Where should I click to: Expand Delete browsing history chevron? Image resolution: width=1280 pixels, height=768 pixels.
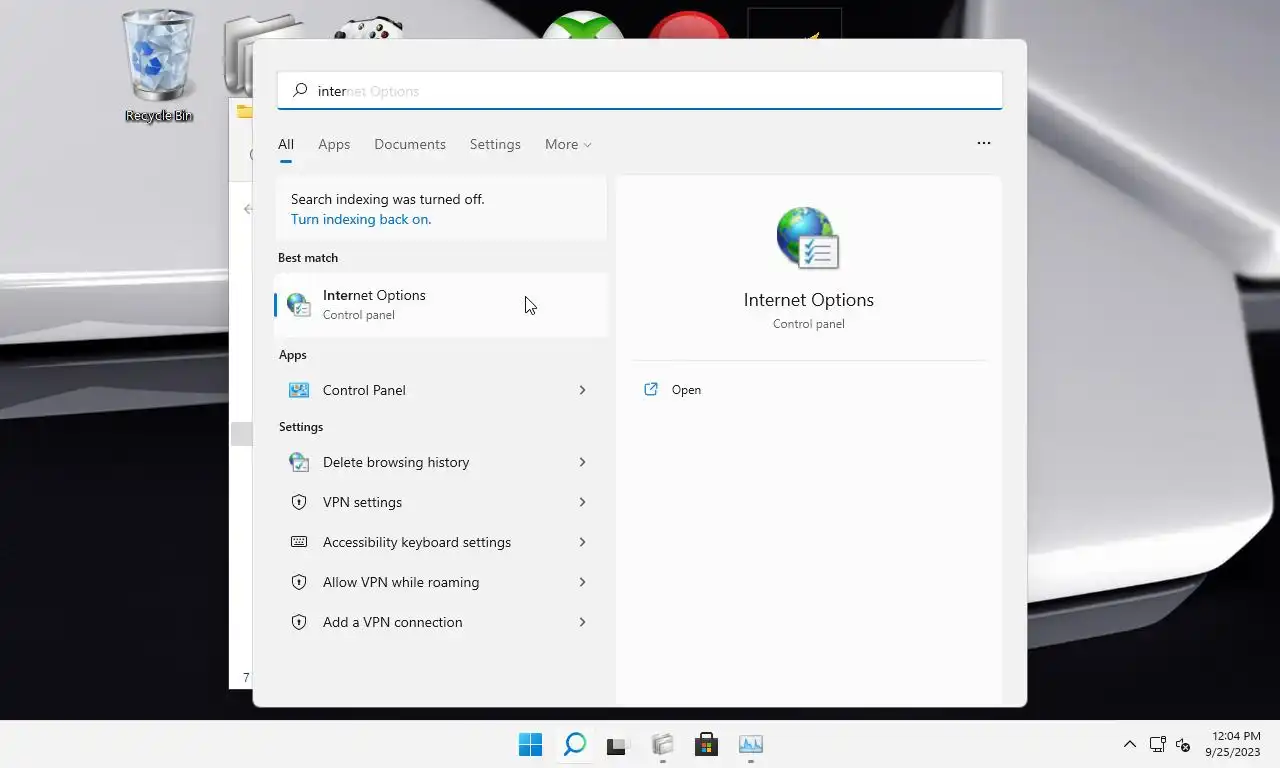(x=582, y=462)
